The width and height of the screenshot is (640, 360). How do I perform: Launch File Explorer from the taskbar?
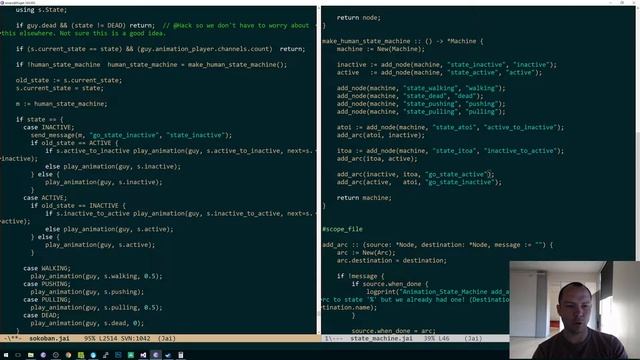(31, 355)
